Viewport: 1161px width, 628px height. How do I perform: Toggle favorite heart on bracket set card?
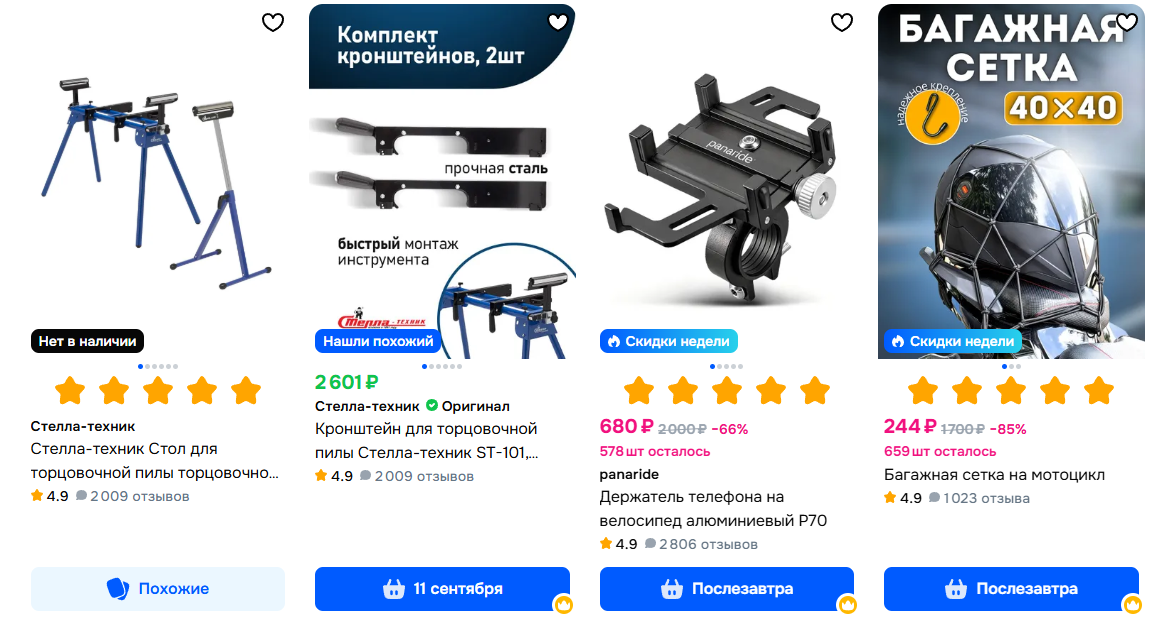[x=558, y=23]
